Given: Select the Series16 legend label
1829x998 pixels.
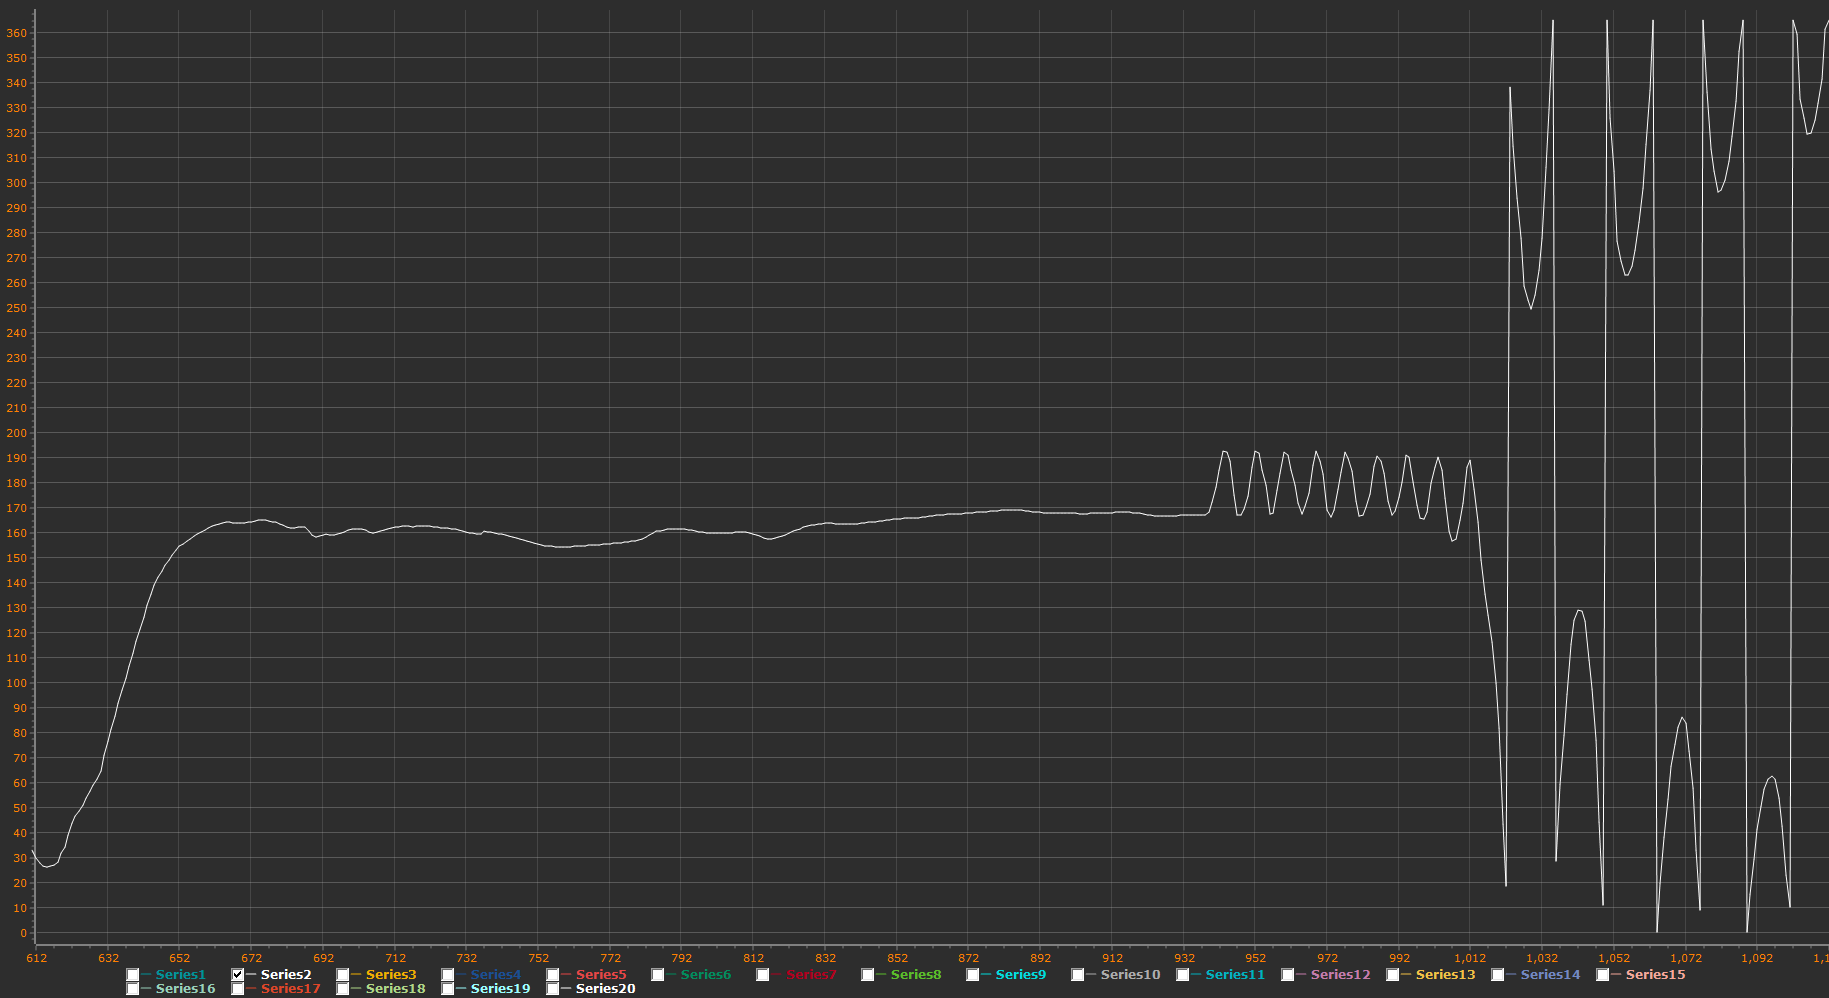Looking at the screenshot, I should pos(185,989).
